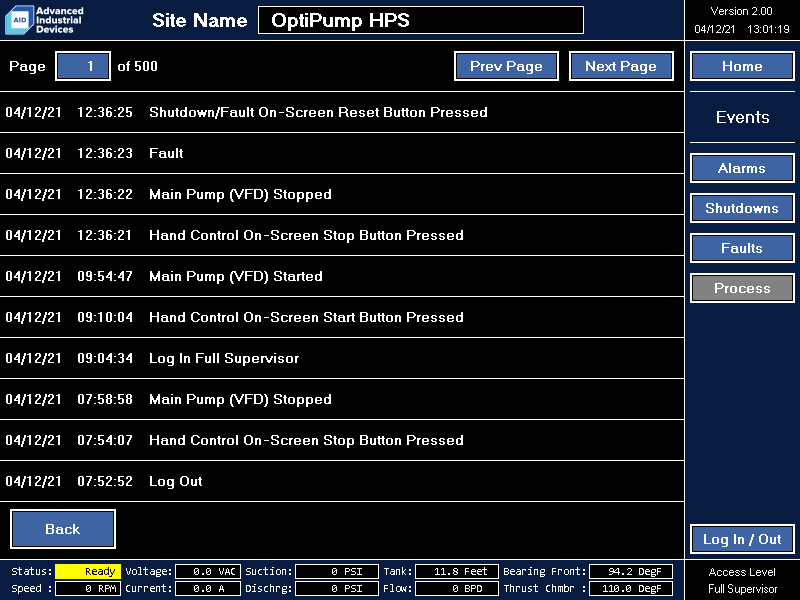Click the 'of 500' page count text

(x=137, y=66)
